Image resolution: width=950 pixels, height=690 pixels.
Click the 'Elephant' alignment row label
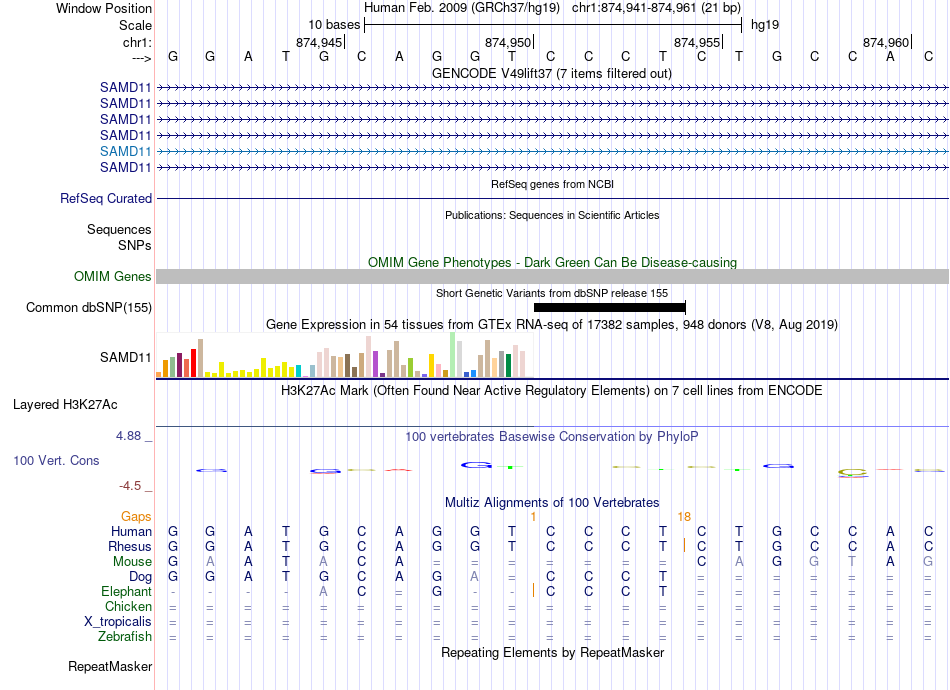[x=127, y=592]
